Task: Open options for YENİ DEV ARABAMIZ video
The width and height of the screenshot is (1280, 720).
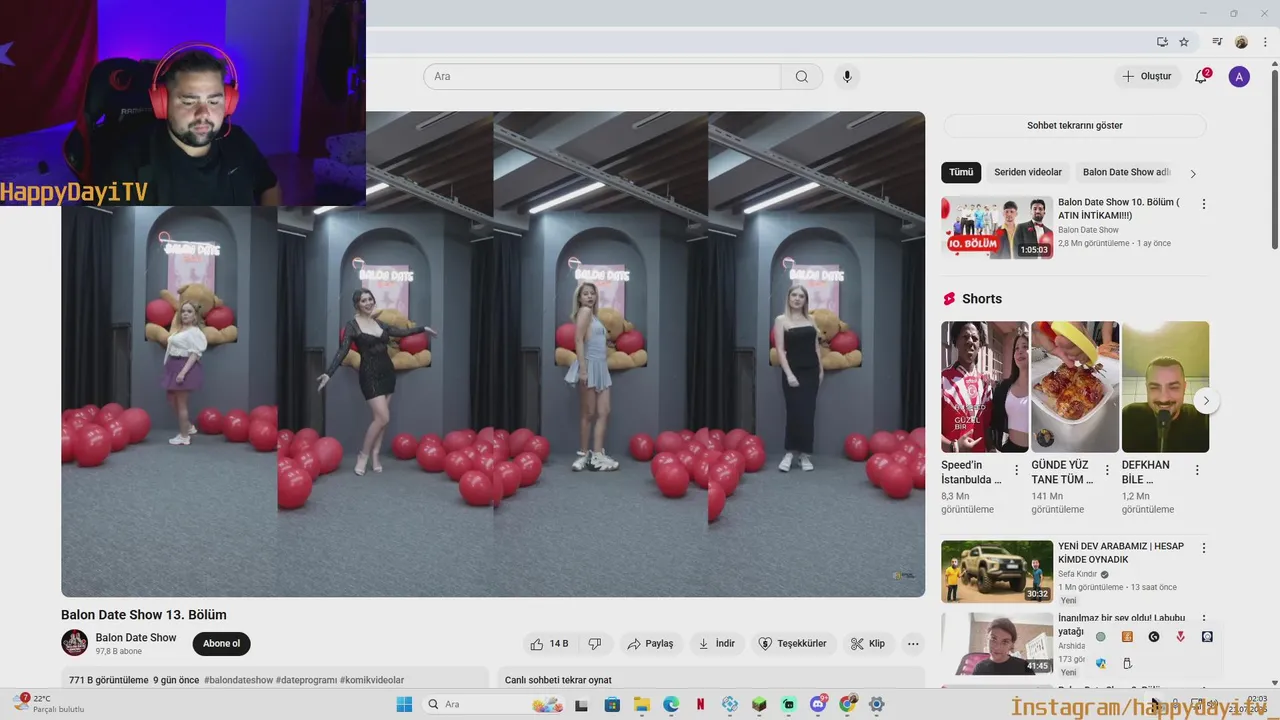Action: [x=1204, y=548]
